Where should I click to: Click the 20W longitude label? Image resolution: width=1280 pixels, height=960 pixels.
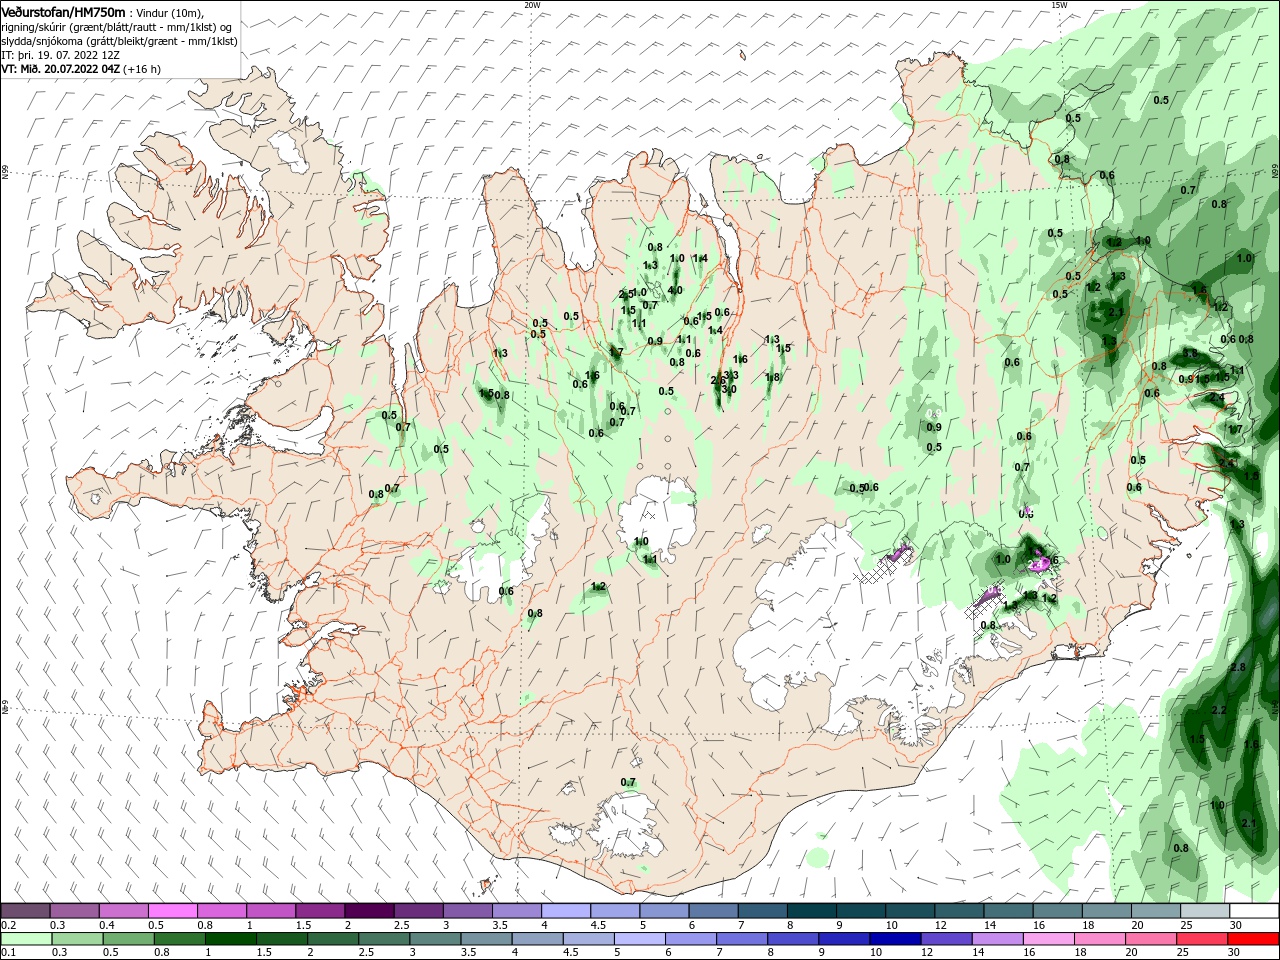[x=532, y=4]
